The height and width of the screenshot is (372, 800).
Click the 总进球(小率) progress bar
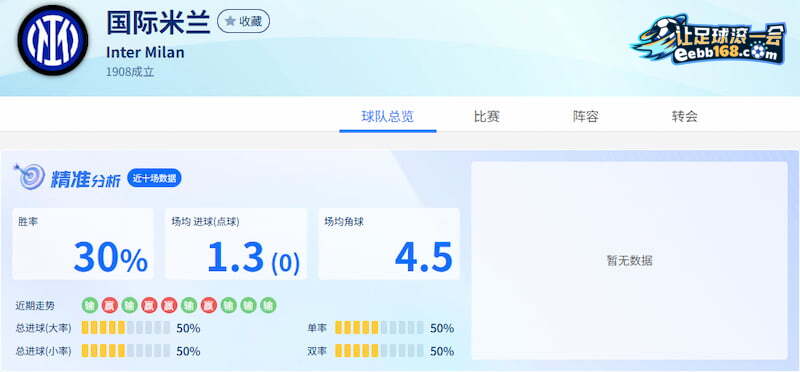pyautogui.click(x=126, y=351)
